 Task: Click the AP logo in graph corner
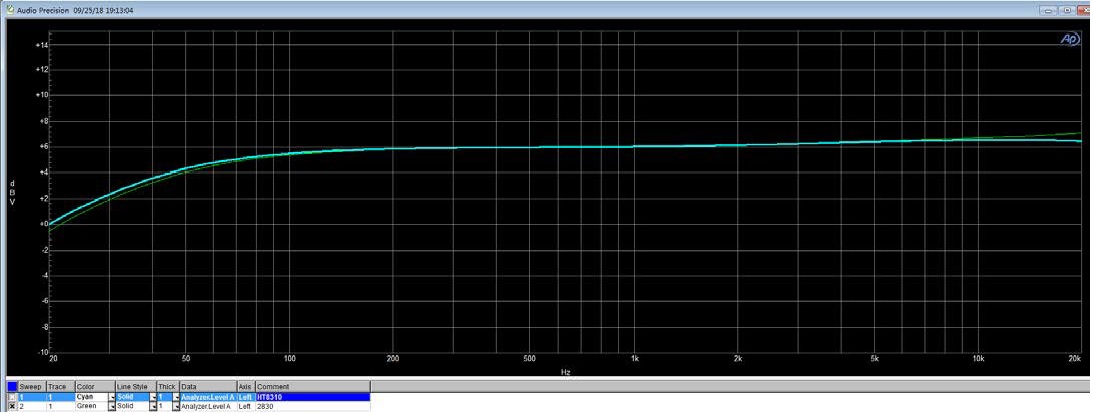tap(1069, 39)
